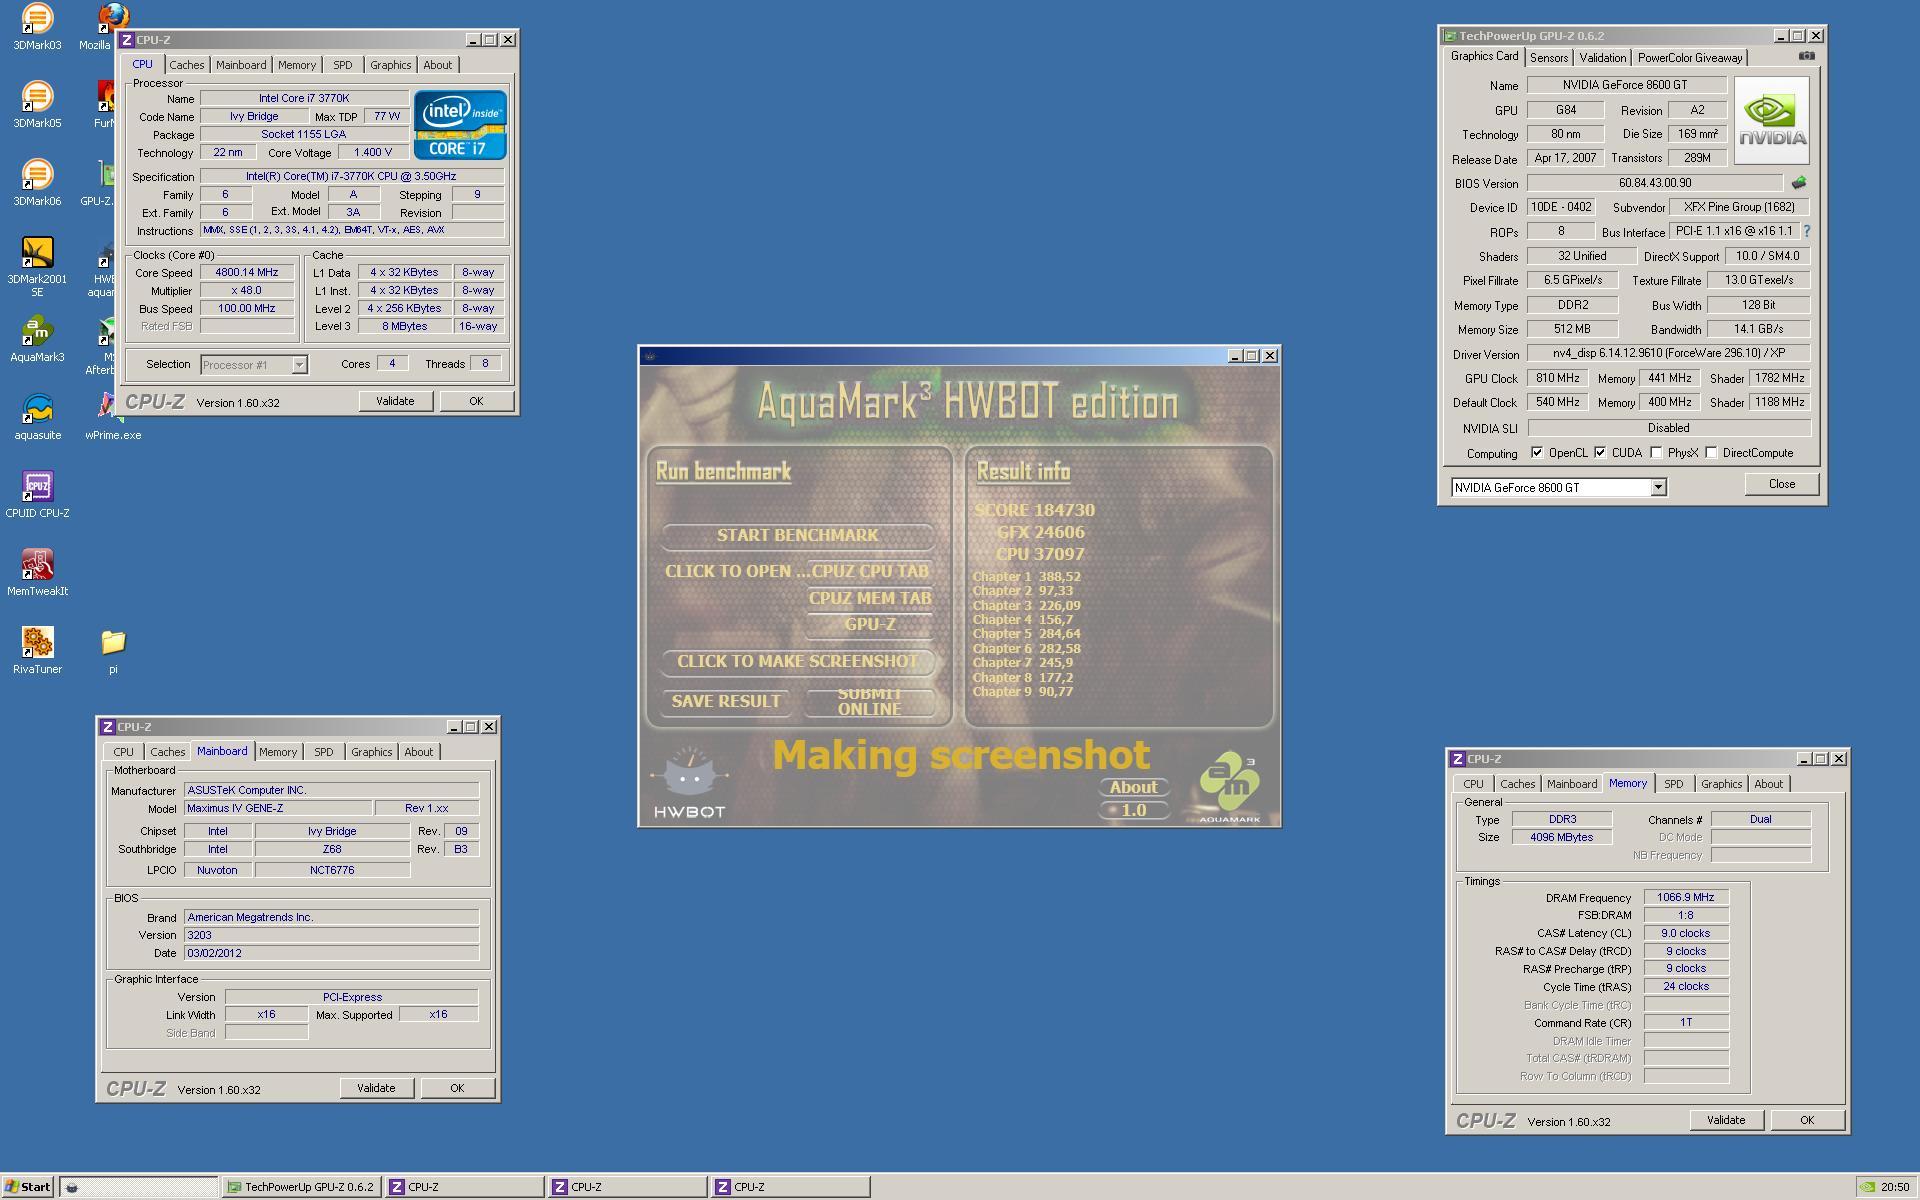Click the Intel Core i7 logo in CPU-Z

(460, 125)
